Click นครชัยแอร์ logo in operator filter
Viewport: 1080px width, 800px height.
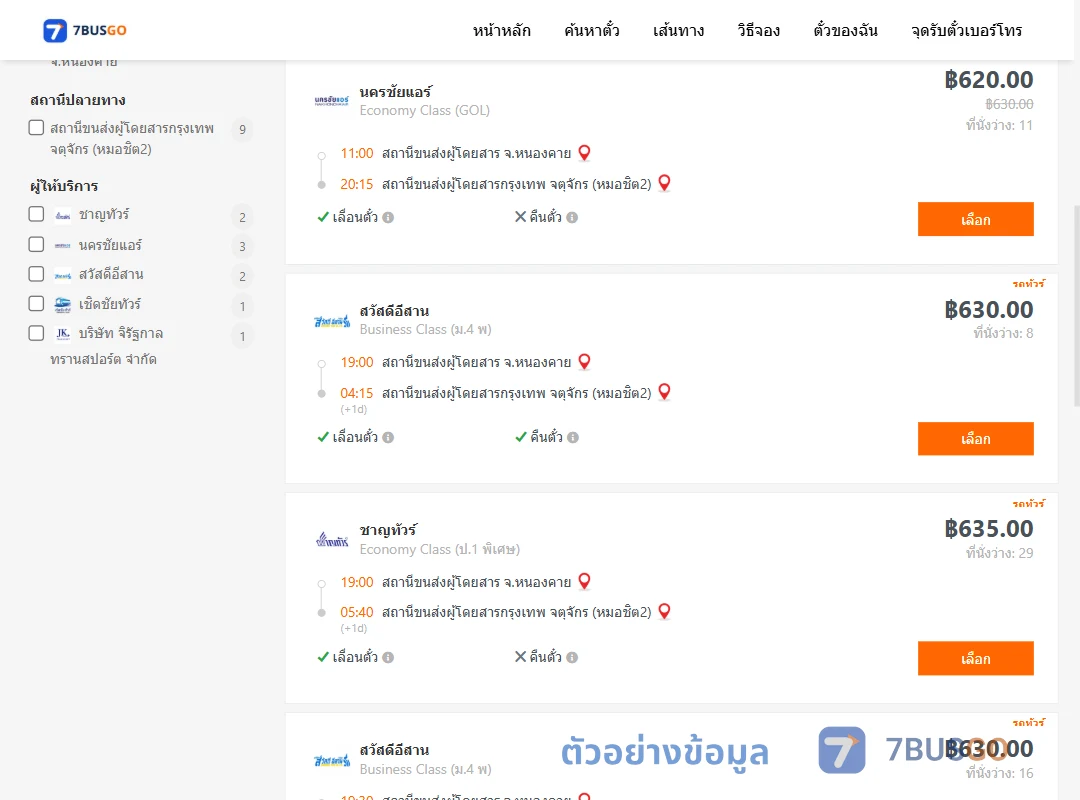pos(63,245)
